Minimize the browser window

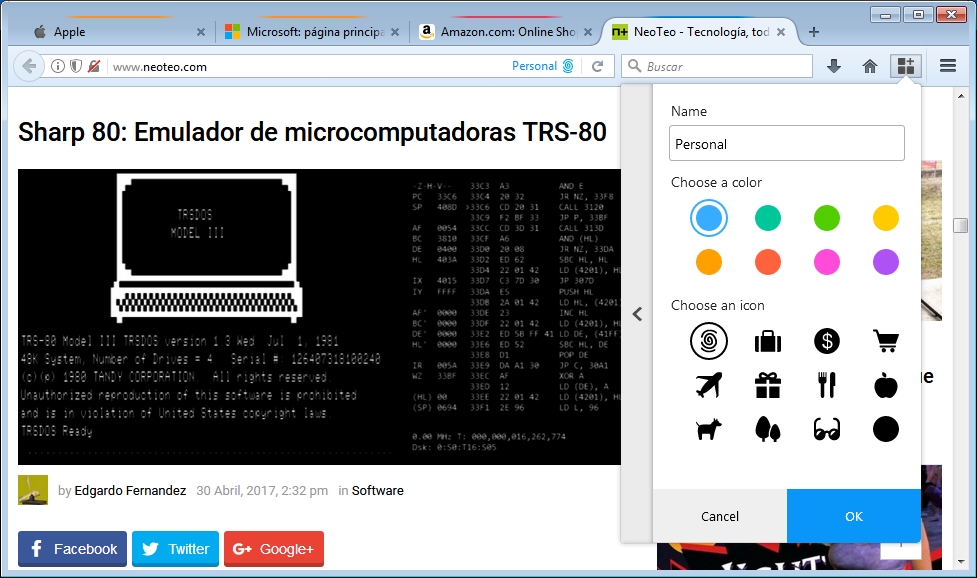pos(885,14)
